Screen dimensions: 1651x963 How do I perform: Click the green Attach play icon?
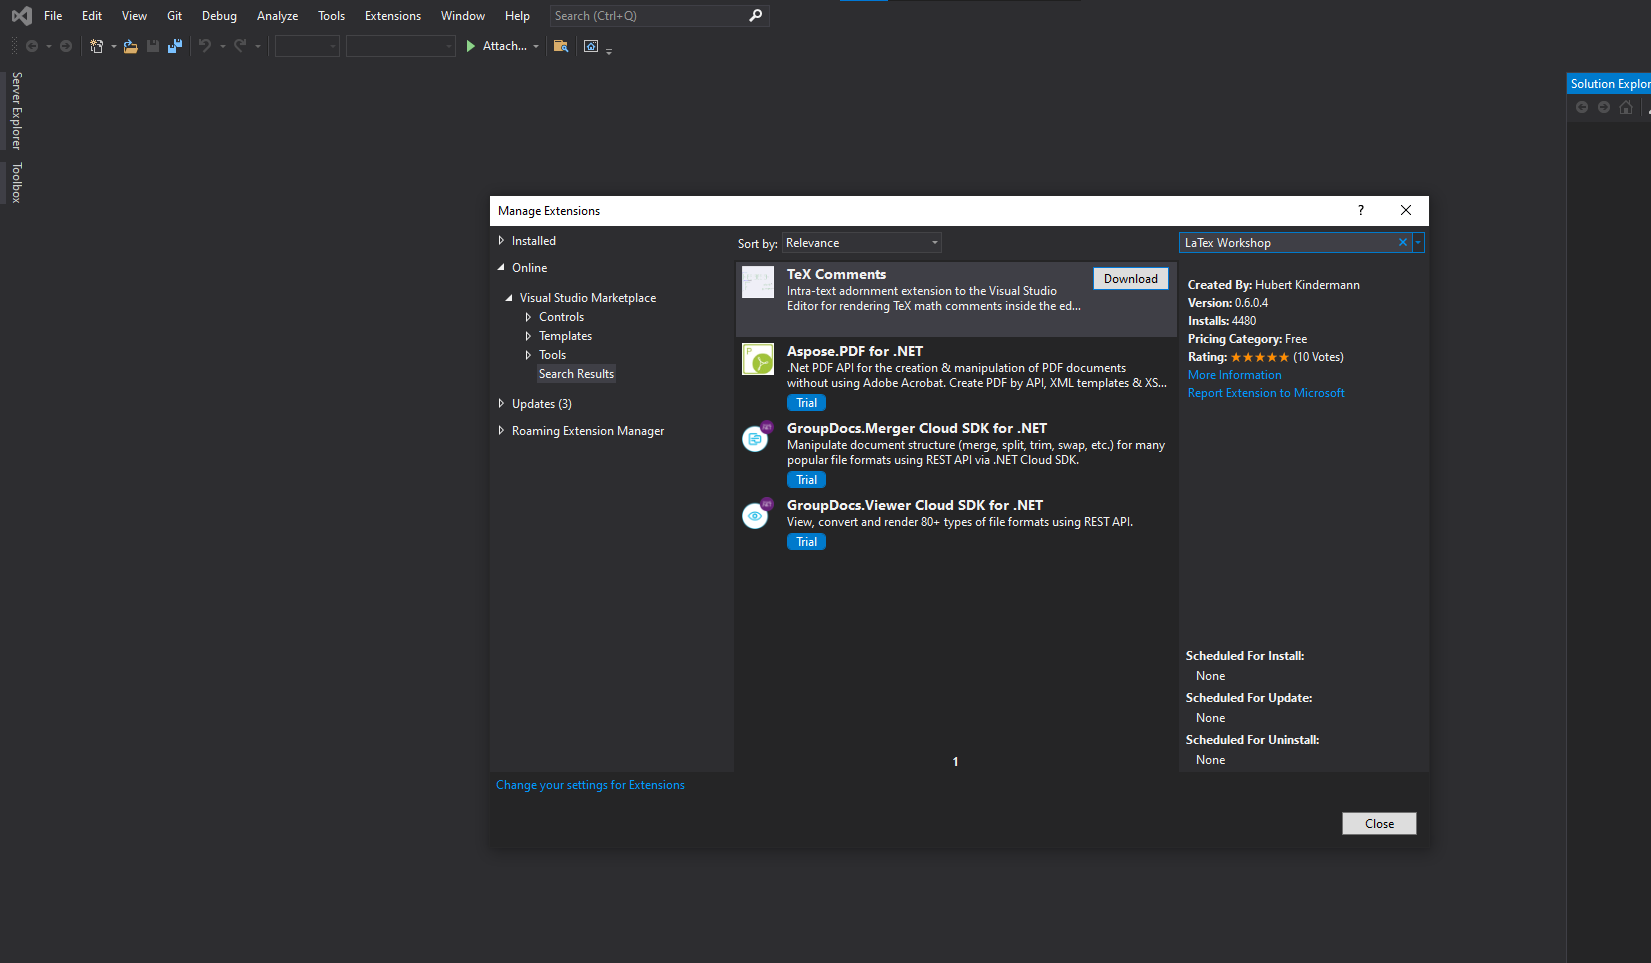click(x=471, y=46)
